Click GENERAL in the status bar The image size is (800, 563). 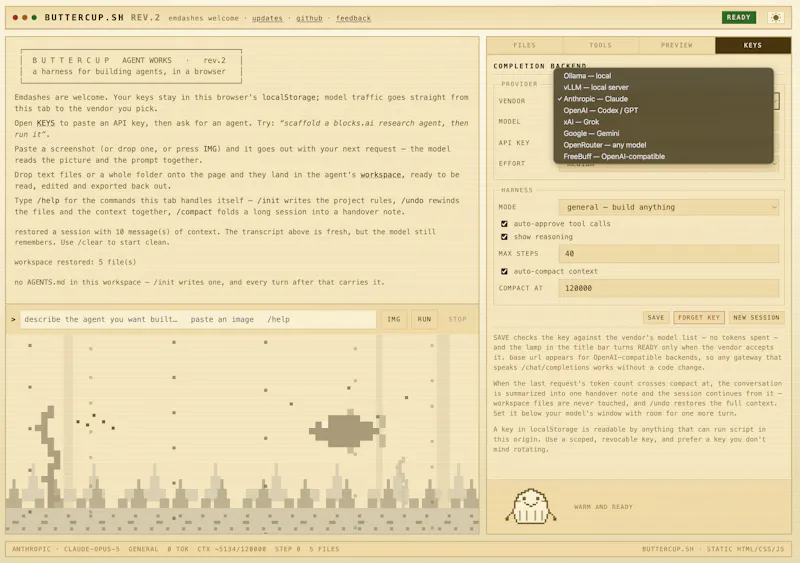143,549
